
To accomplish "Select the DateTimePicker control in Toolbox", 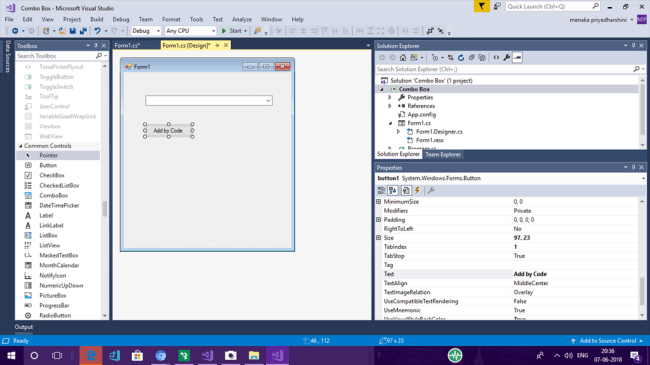I will 58,205.
